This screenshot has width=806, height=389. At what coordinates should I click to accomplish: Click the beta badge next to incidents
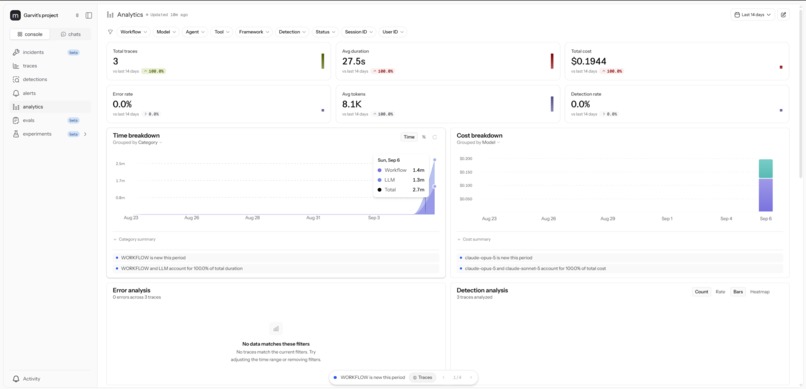click(74, 52)
